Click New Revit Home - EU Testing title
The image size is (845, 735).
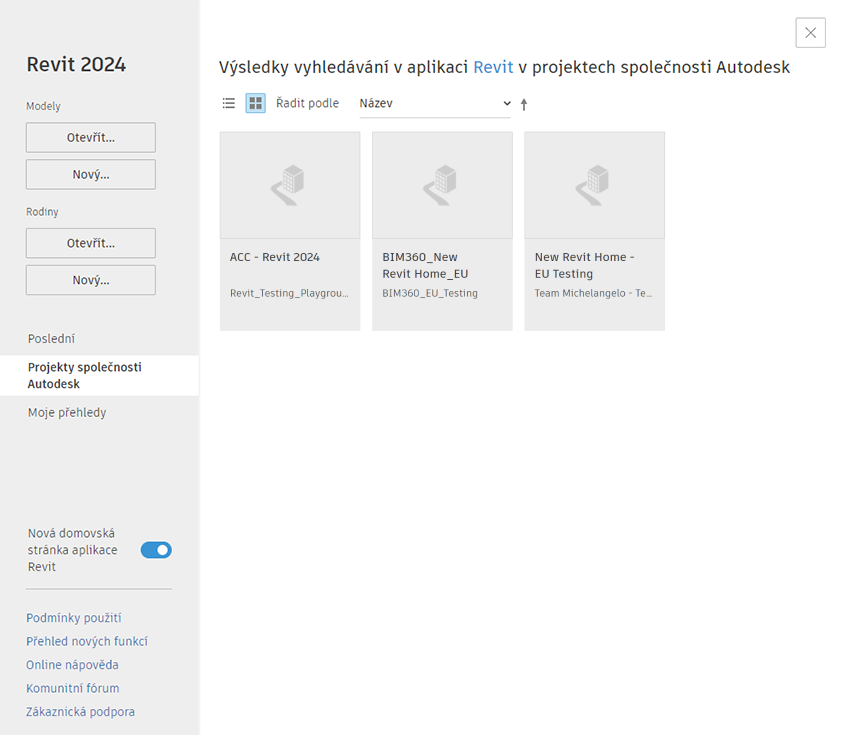coord(585,265)
